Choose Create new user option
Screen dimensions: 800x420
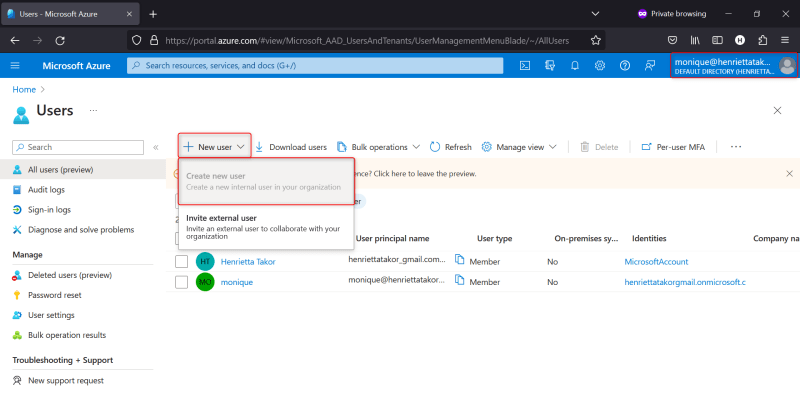pos(266,181)
